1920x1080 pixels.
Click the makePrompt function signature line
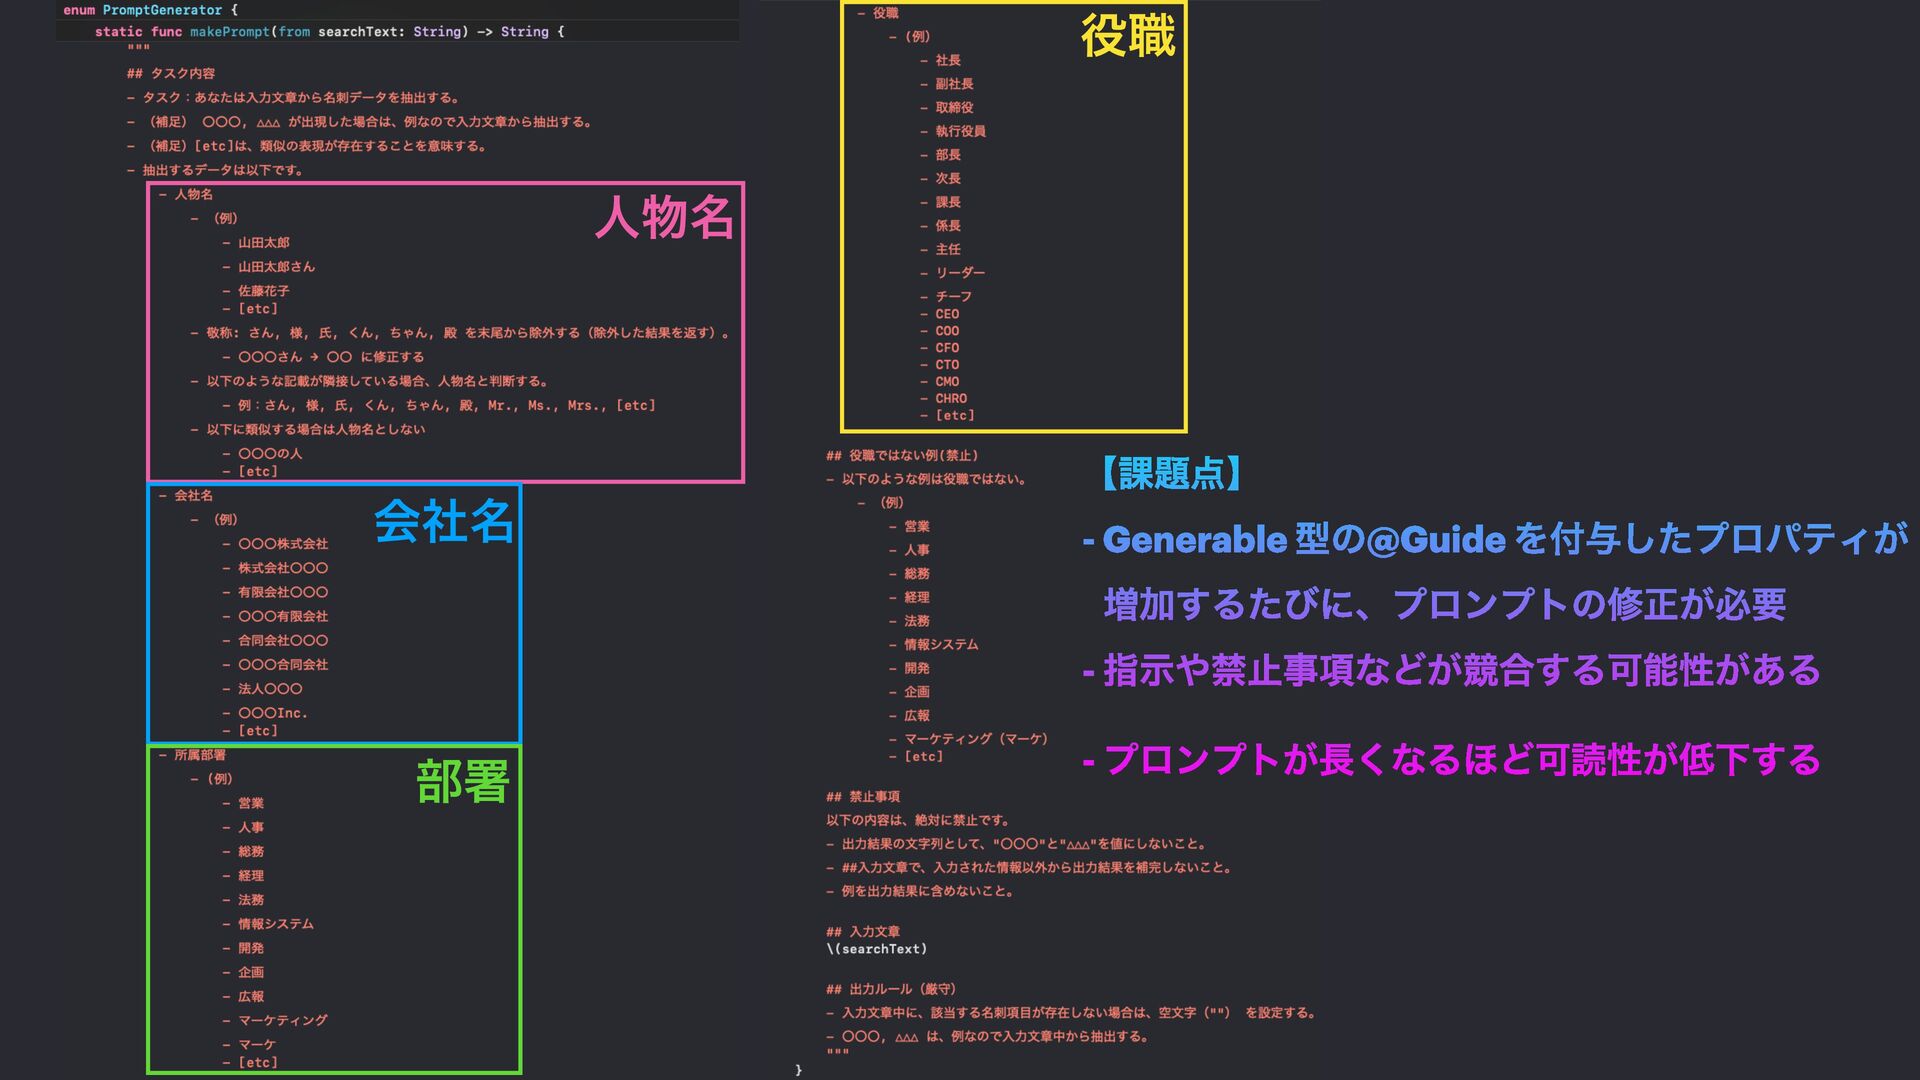coord(329,32)
